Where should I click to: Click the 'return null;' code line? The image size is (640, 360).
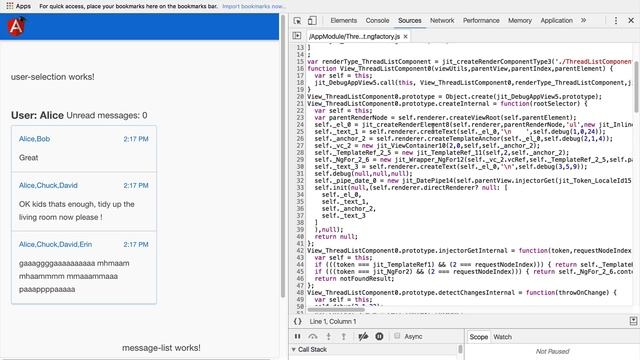tap(336, 237)
